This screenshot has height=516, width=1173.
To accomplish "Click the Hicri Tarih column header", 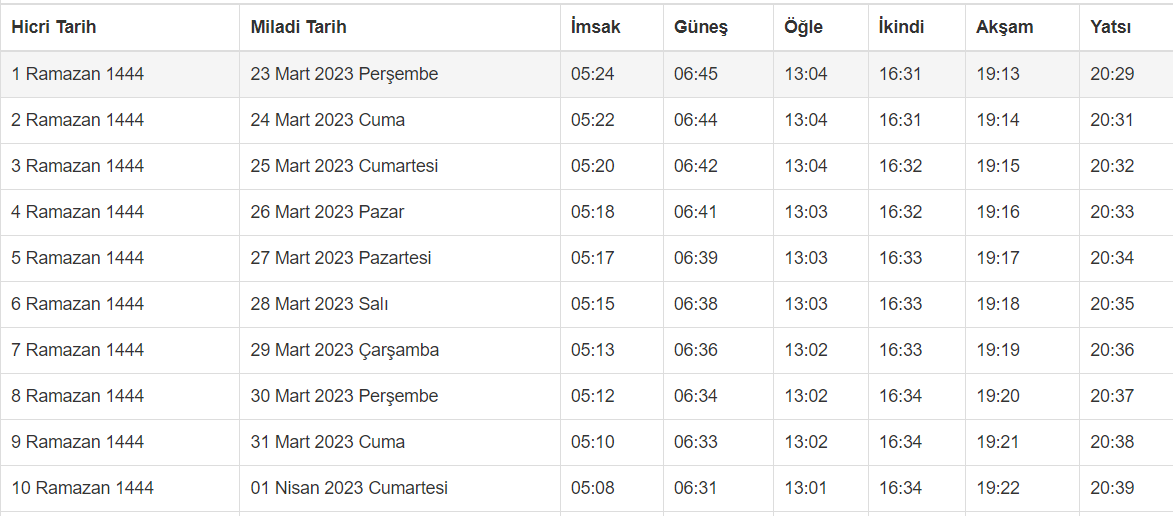I will click(54, 27).
